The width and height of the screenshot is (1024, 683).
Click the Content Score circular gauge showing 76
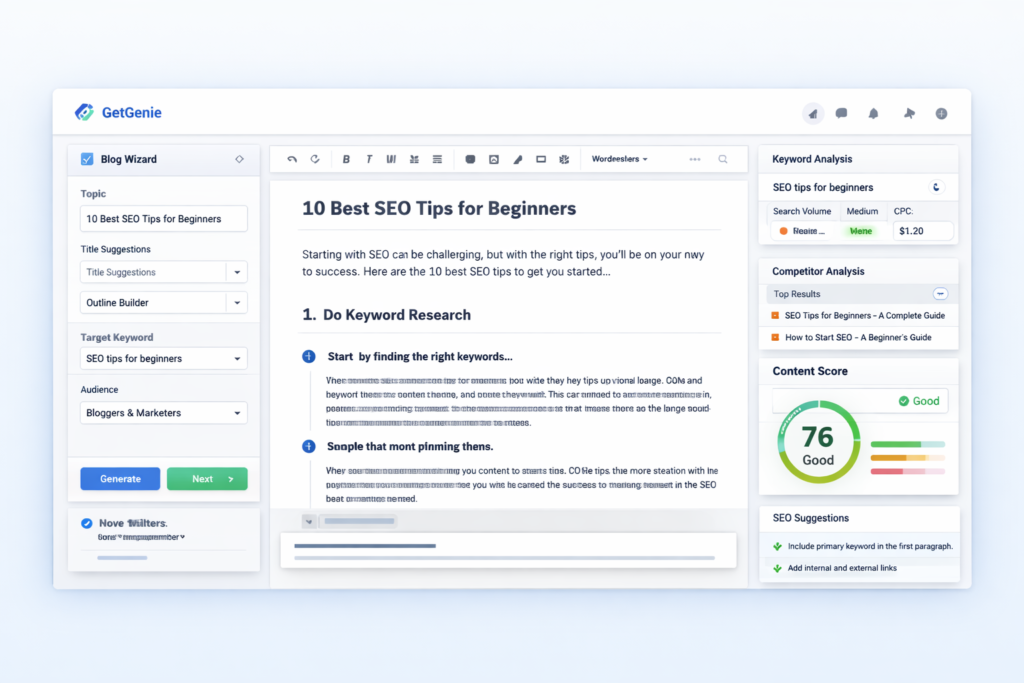tap(818, 442)
